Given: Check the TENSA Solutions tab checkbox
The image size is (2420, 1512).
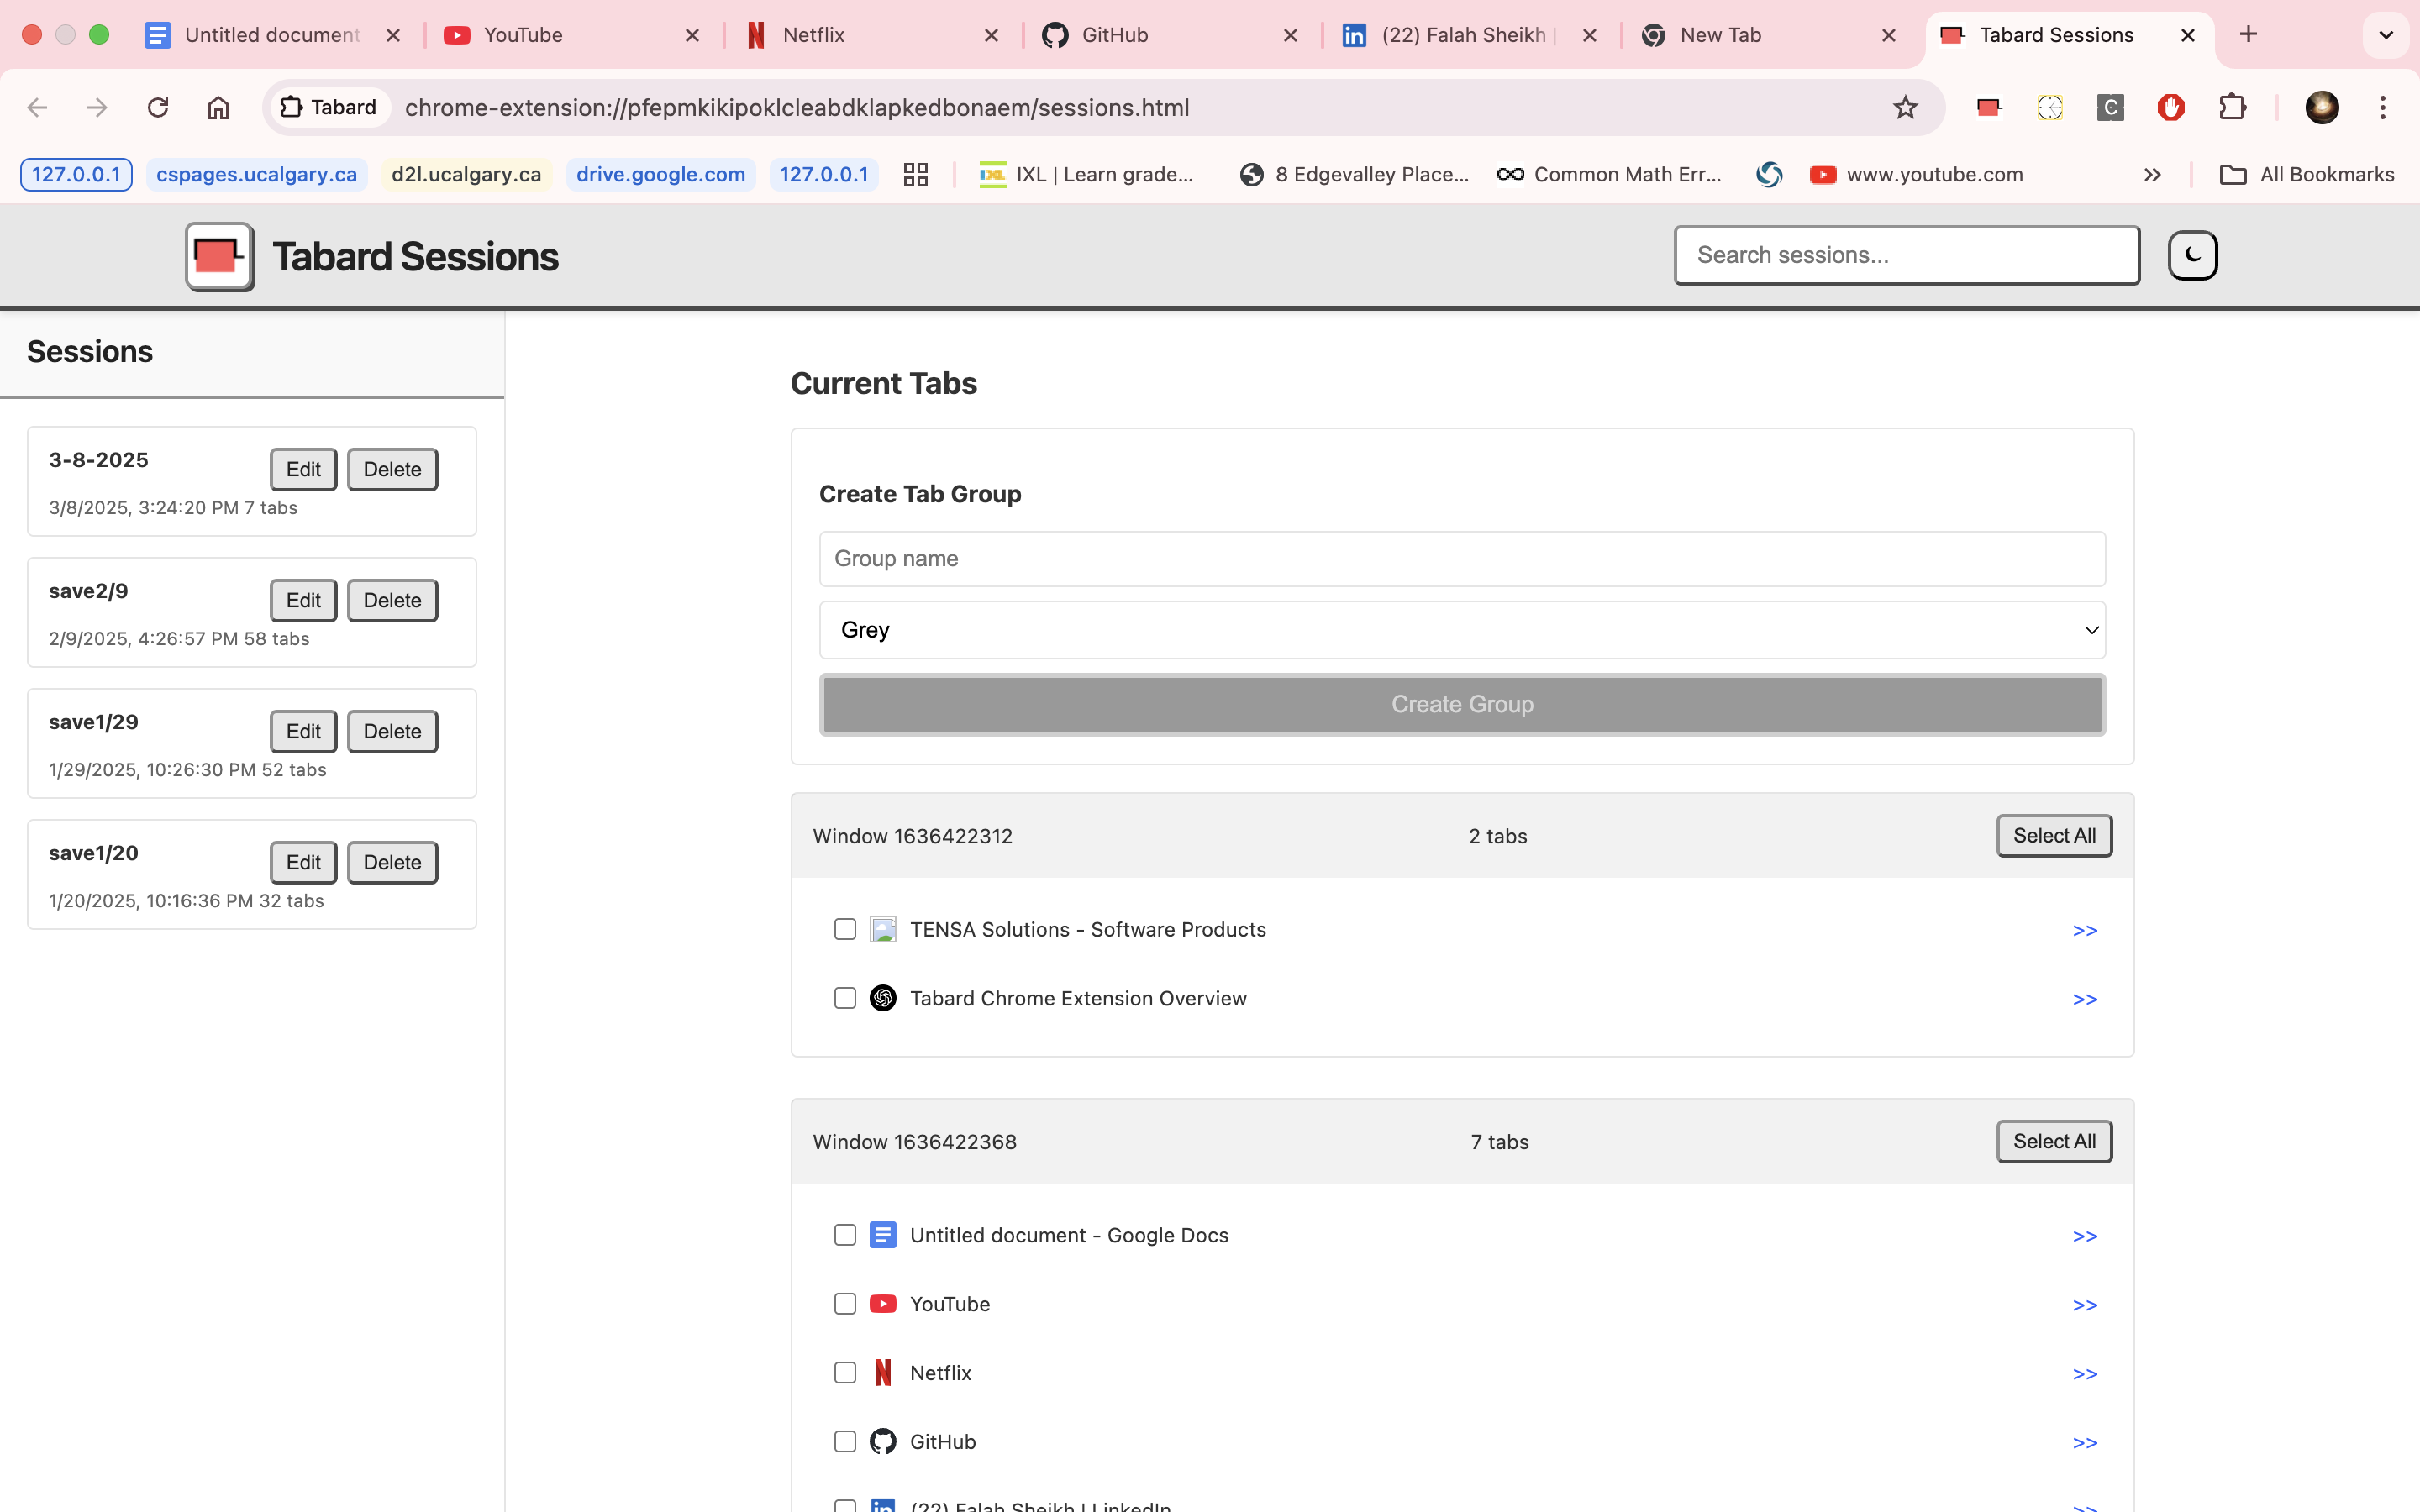Looking at the screenshot, I should [x=845, y=929].
